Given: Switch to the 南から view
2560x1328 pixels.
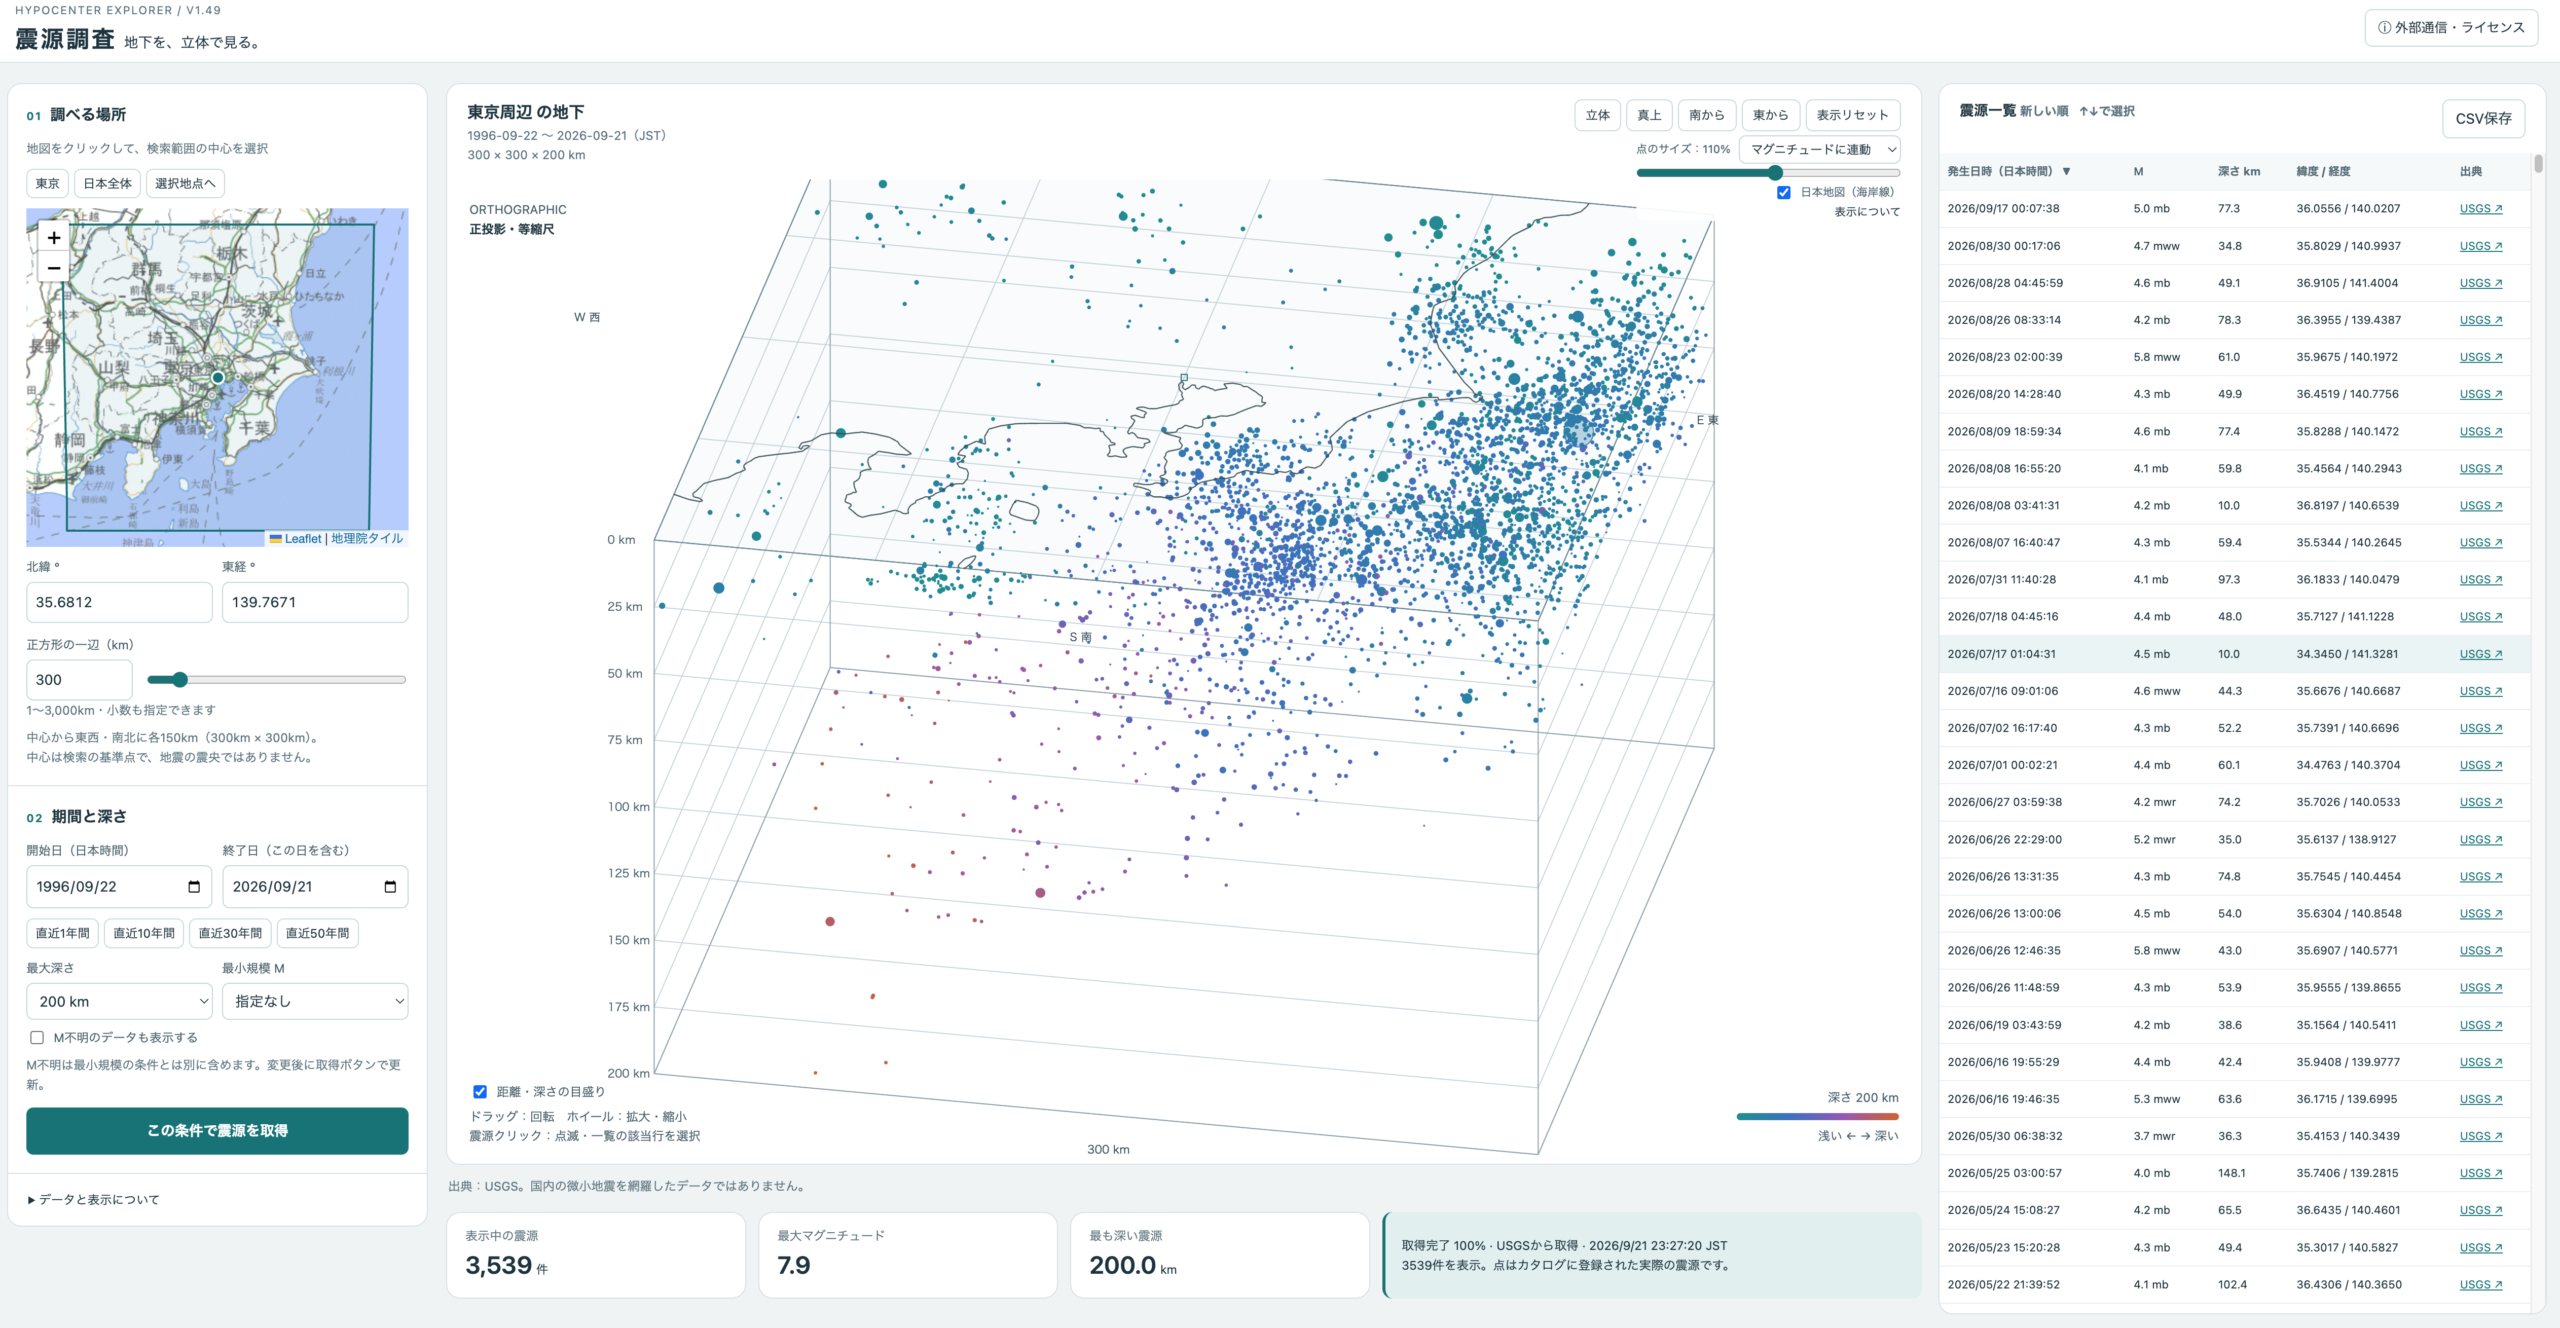Looking at the screenshot, I should [x=1706, y=115].
